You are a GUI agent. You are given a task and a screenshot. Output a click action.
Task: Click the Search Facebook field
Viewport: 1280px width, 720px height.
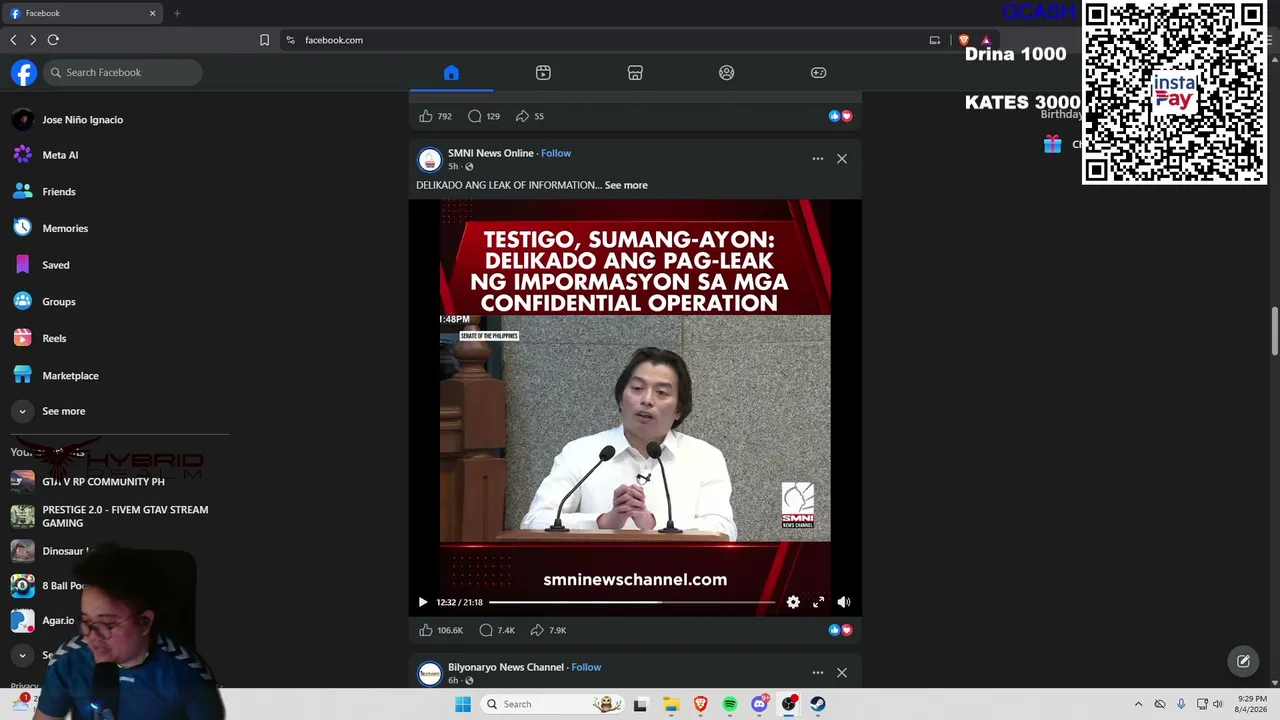tap(123, 72)
